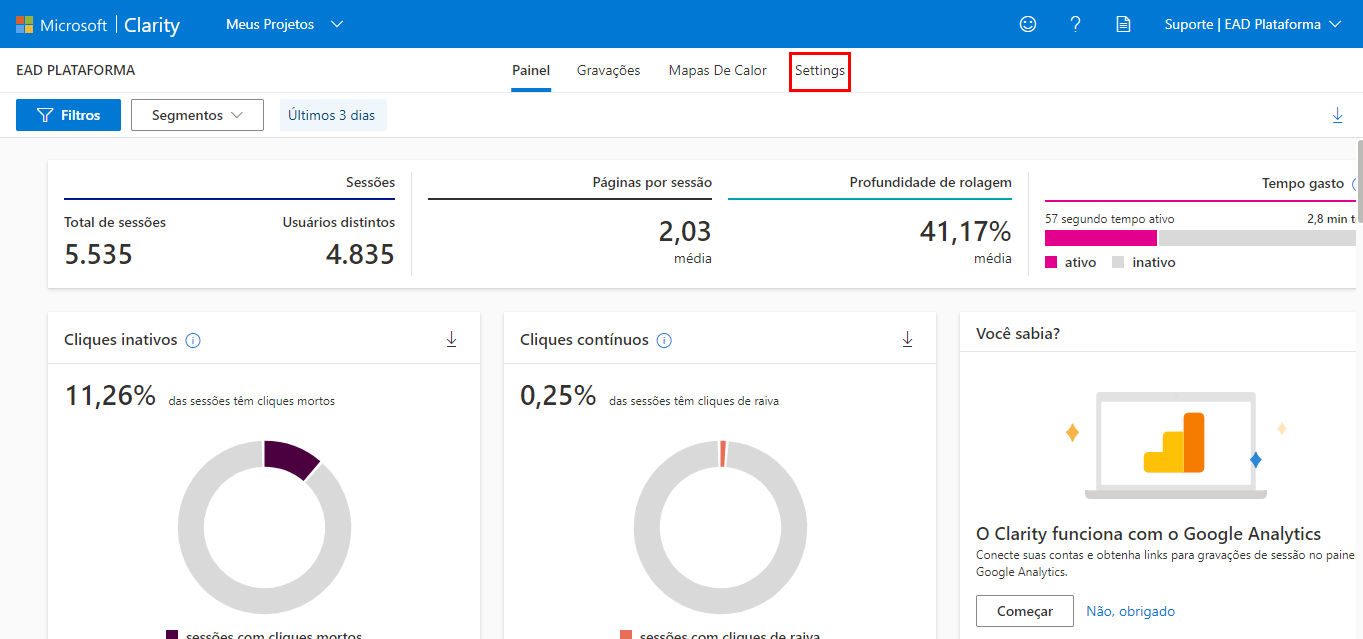The image size is (1363, 639).
Task: Open the documentation page icon
Action: click(x=1124, y=24)
